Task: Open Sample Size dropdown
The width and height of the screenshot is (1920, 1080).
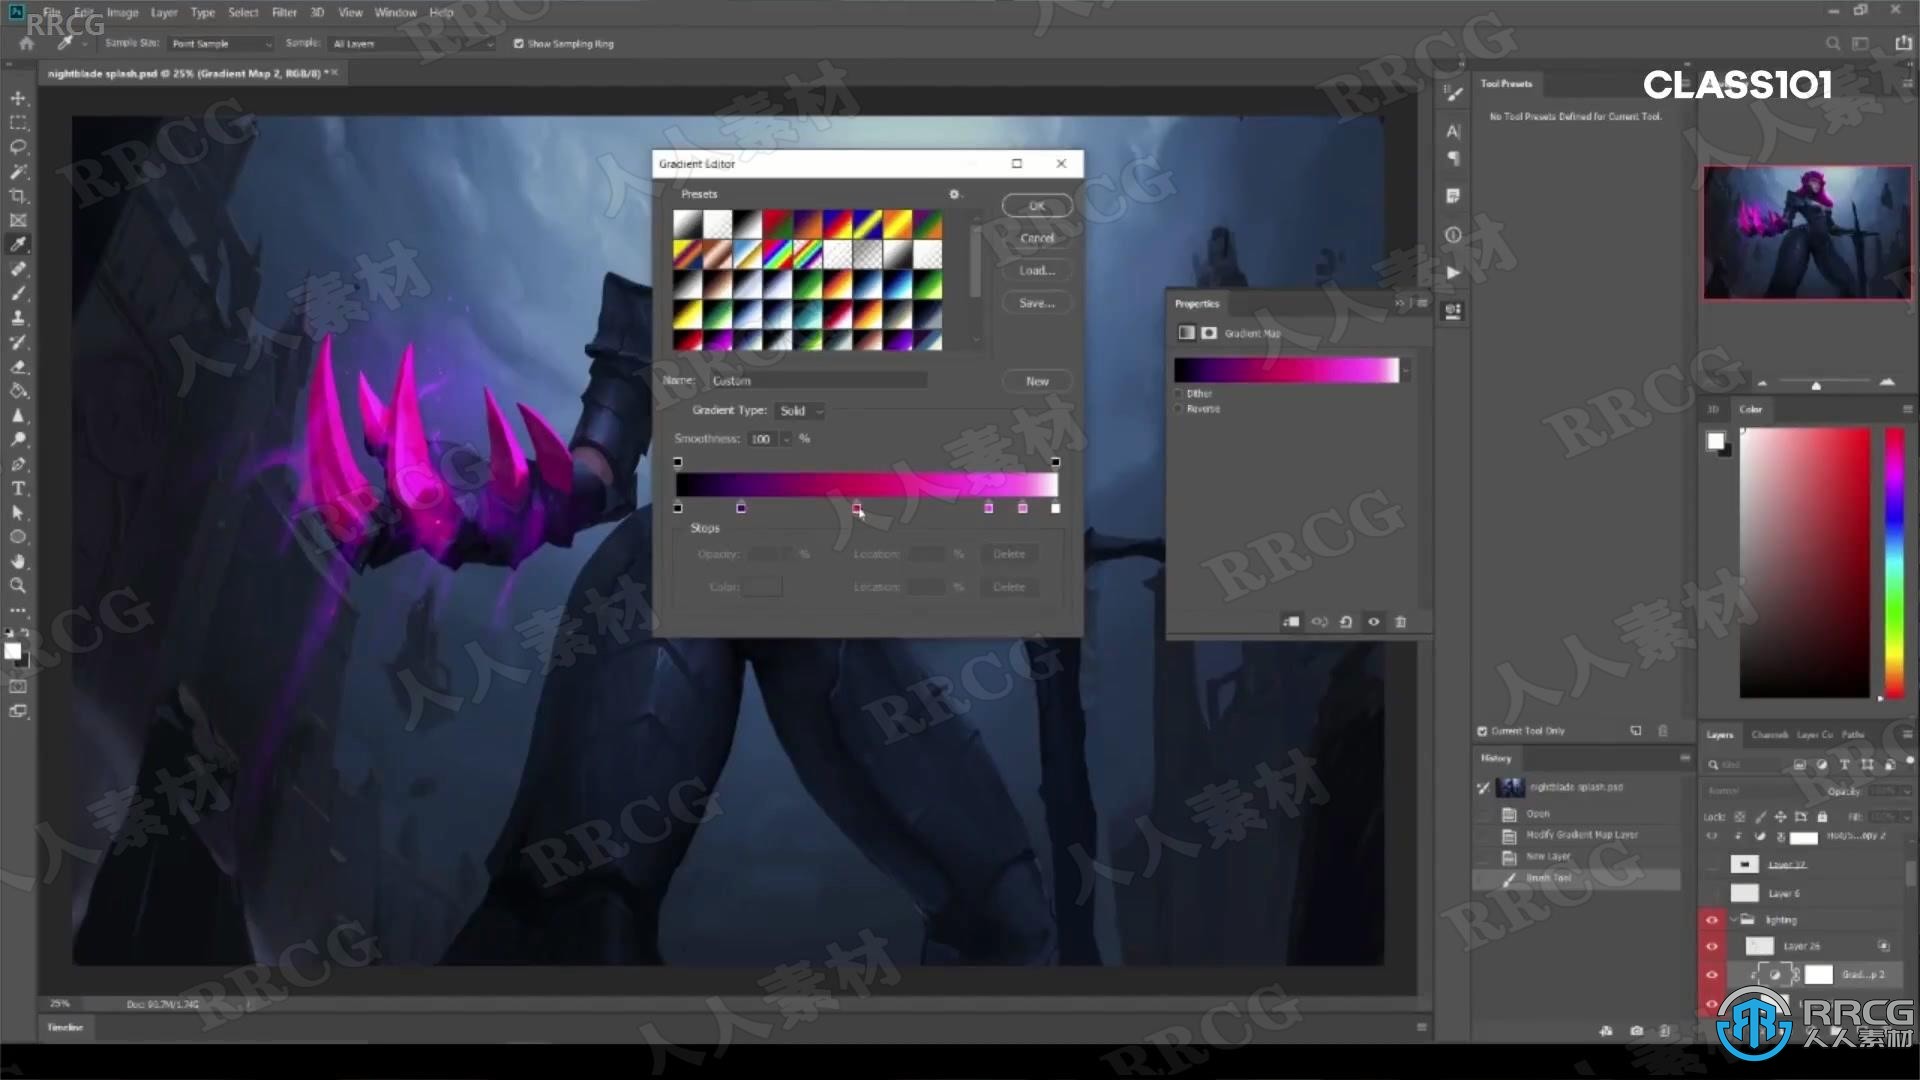Action: click(x=221, y=44)
